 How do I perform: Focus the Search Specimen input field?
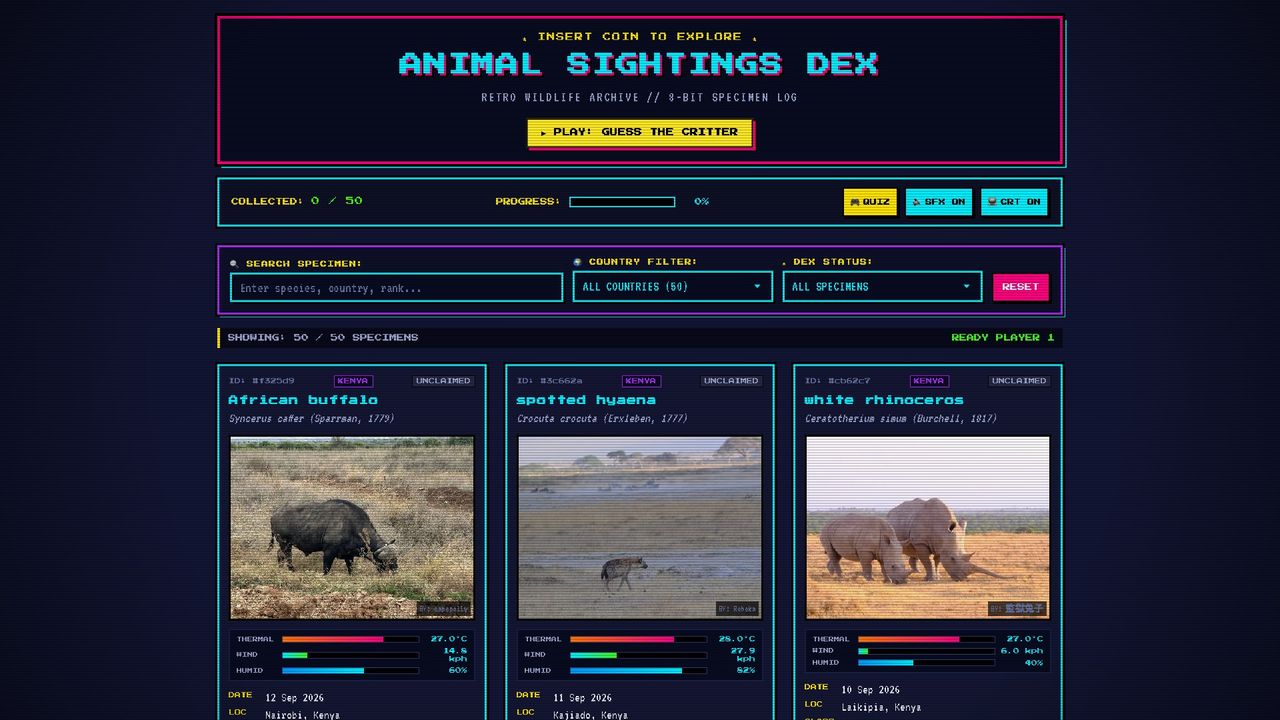[397, 288]
